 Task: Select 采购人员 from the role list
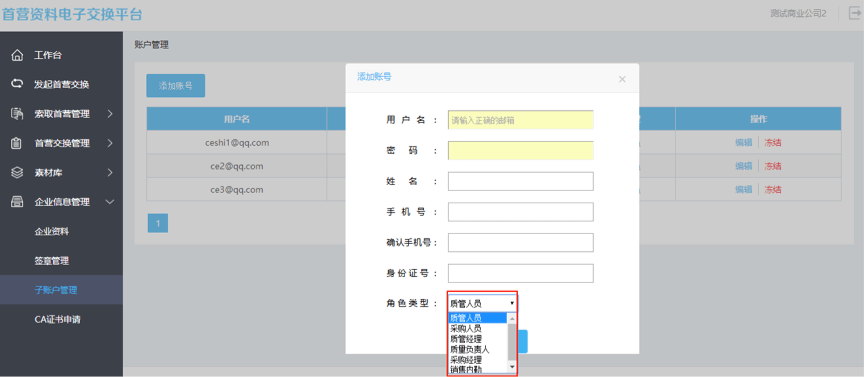[466, 328]
